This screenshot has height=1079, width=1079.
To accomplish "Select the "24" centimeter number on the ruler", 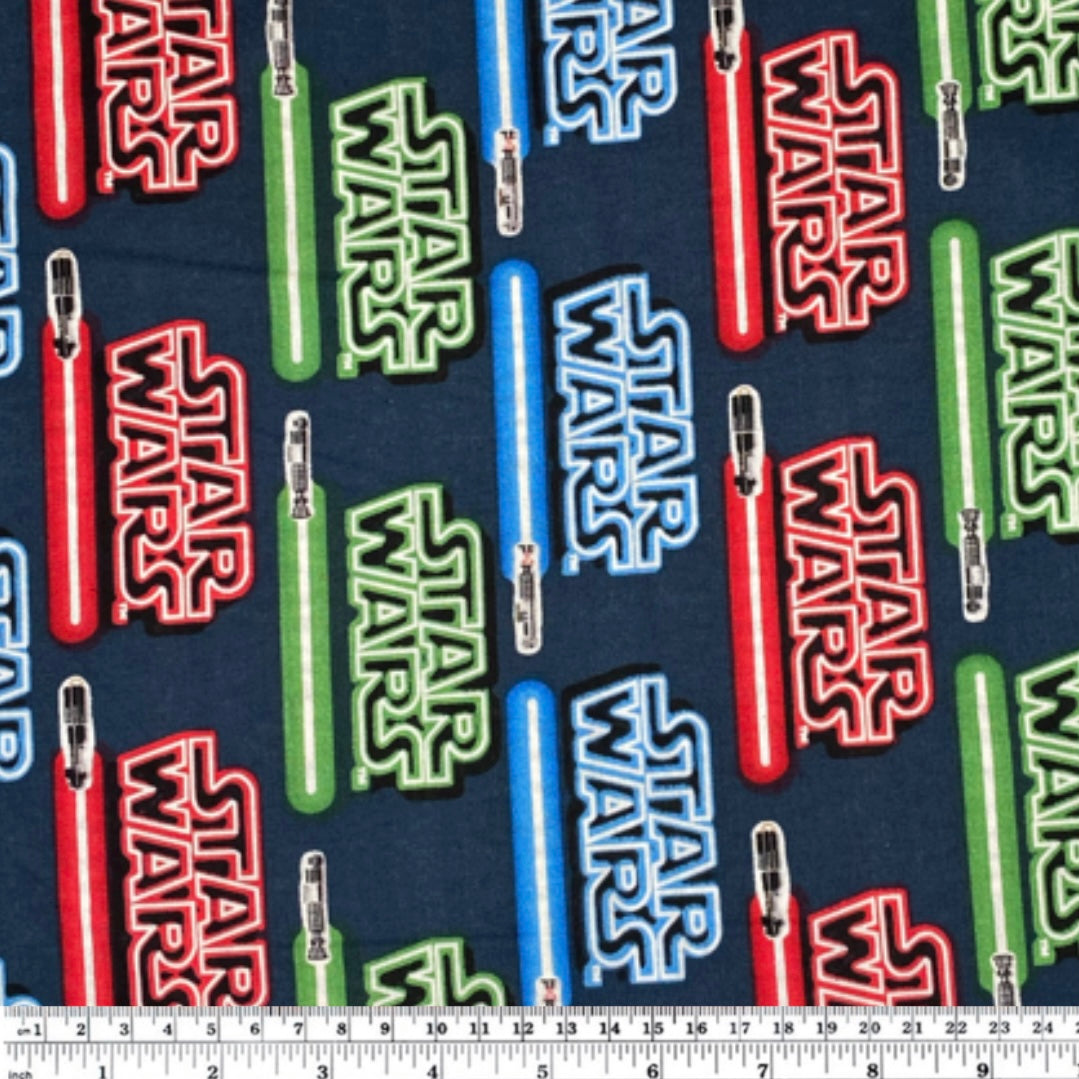I will click(1043, 1027).
